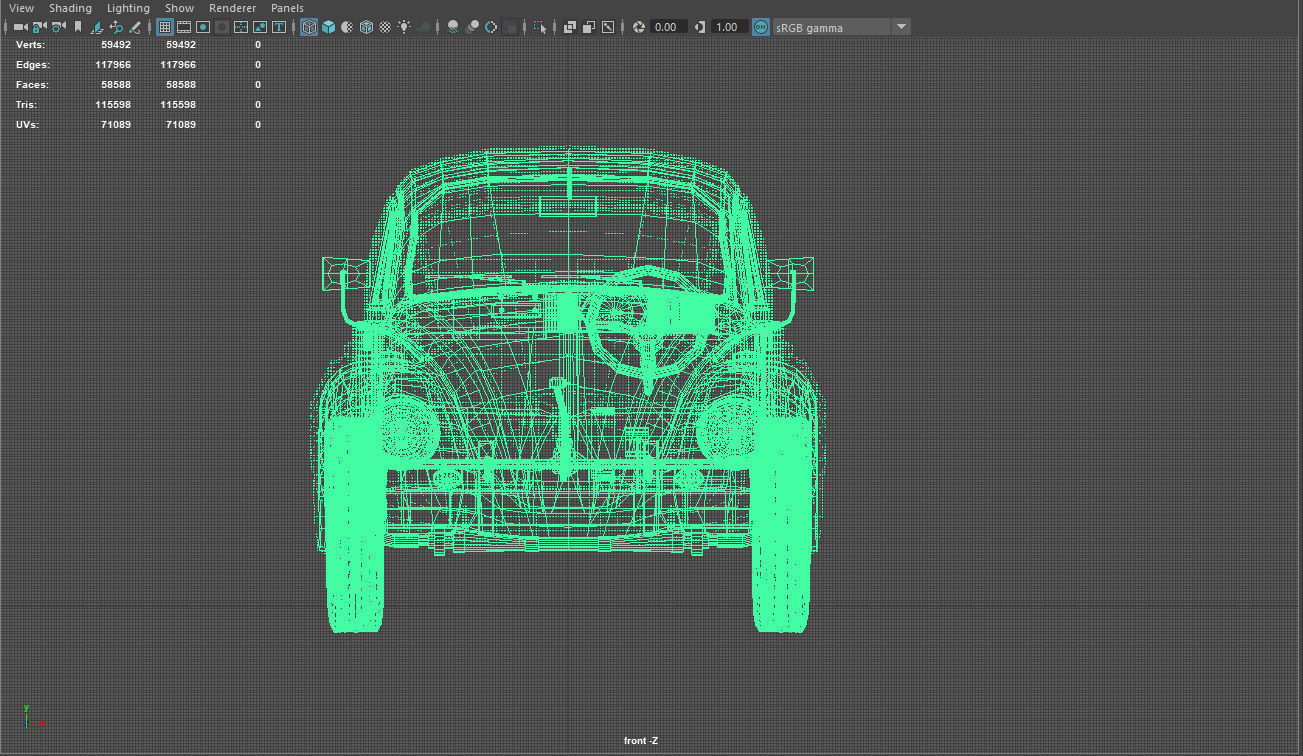Viewport: 1303px width, 756px height.
Task: Click the Gamma value field 1.00
Action: click(729, 27)
